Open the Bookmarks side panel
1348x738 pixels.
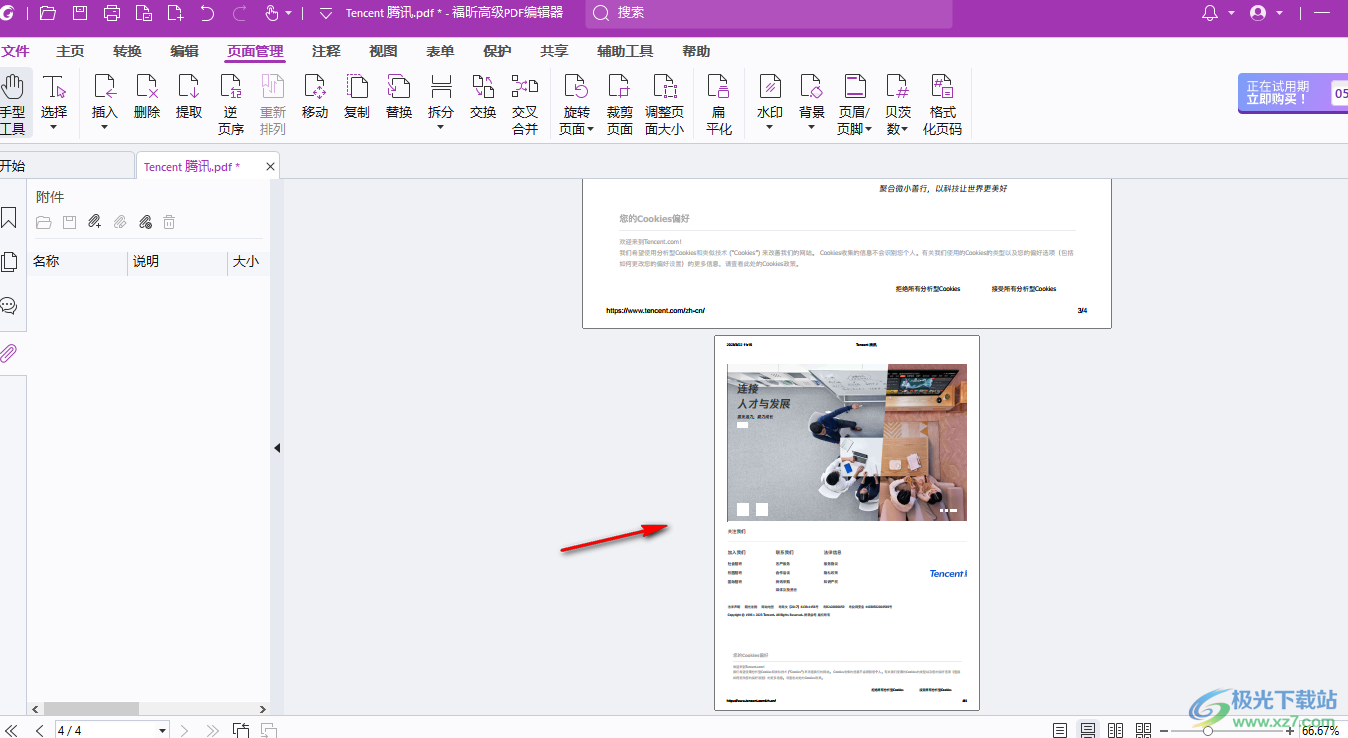9,218
